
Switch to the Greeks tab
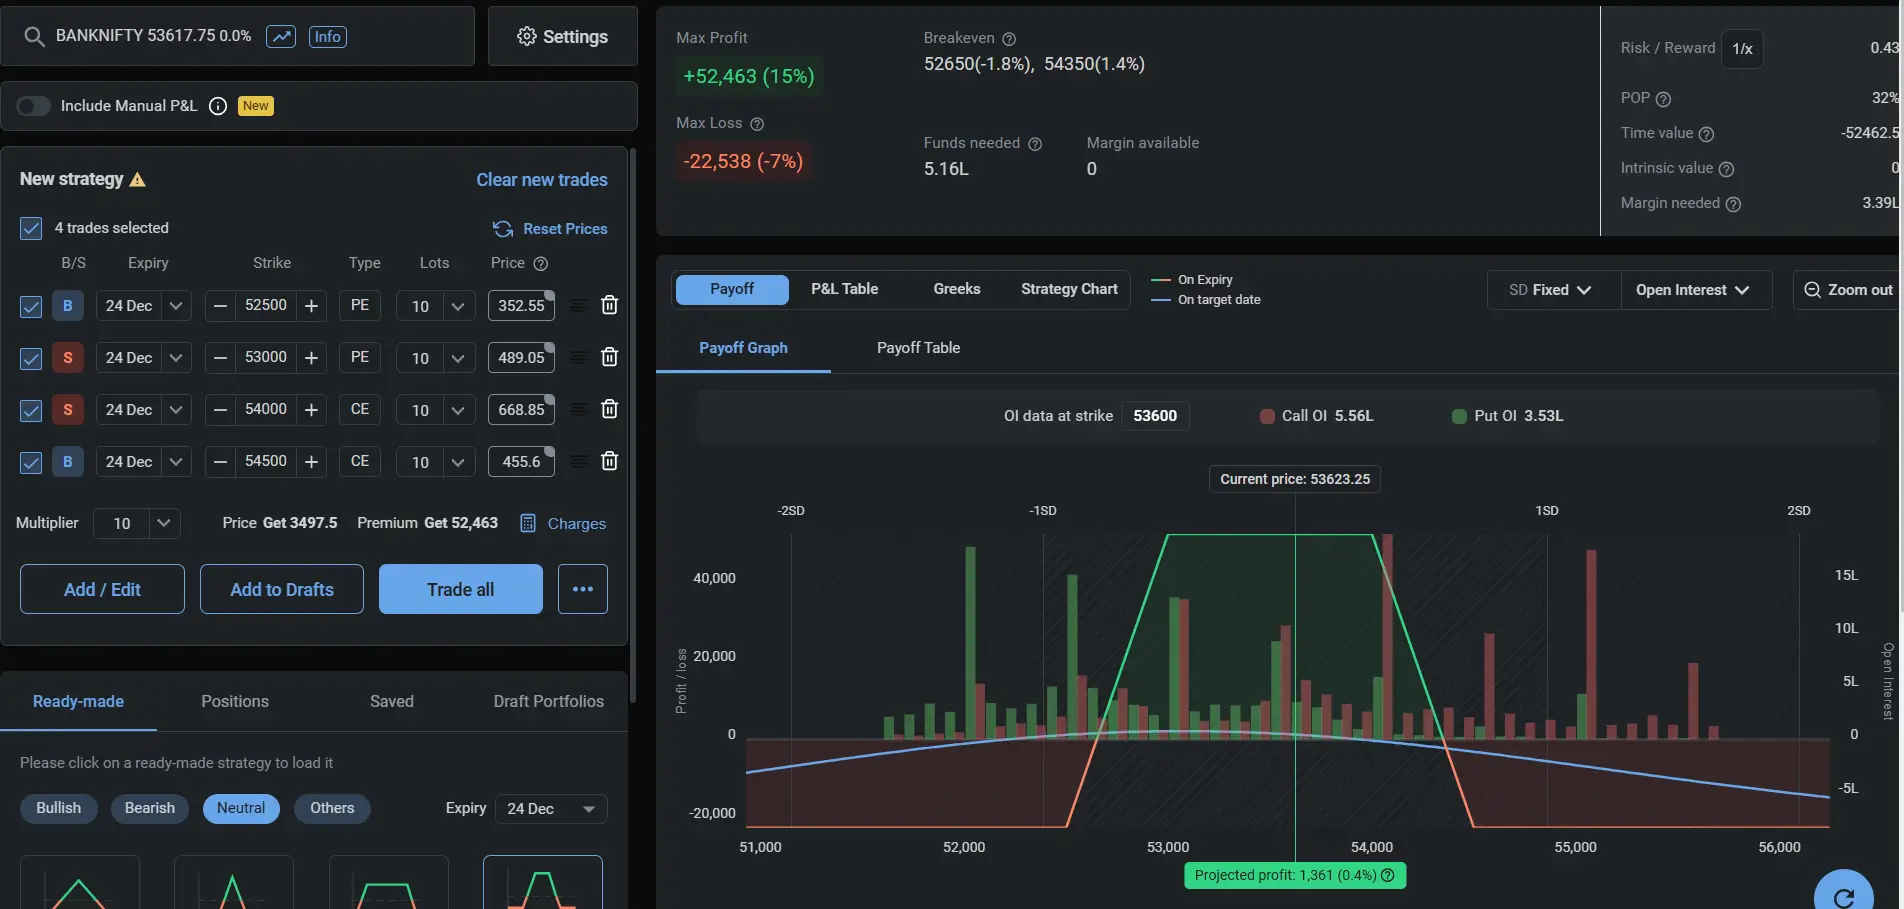pyautogui.click(x=957, y=289)
